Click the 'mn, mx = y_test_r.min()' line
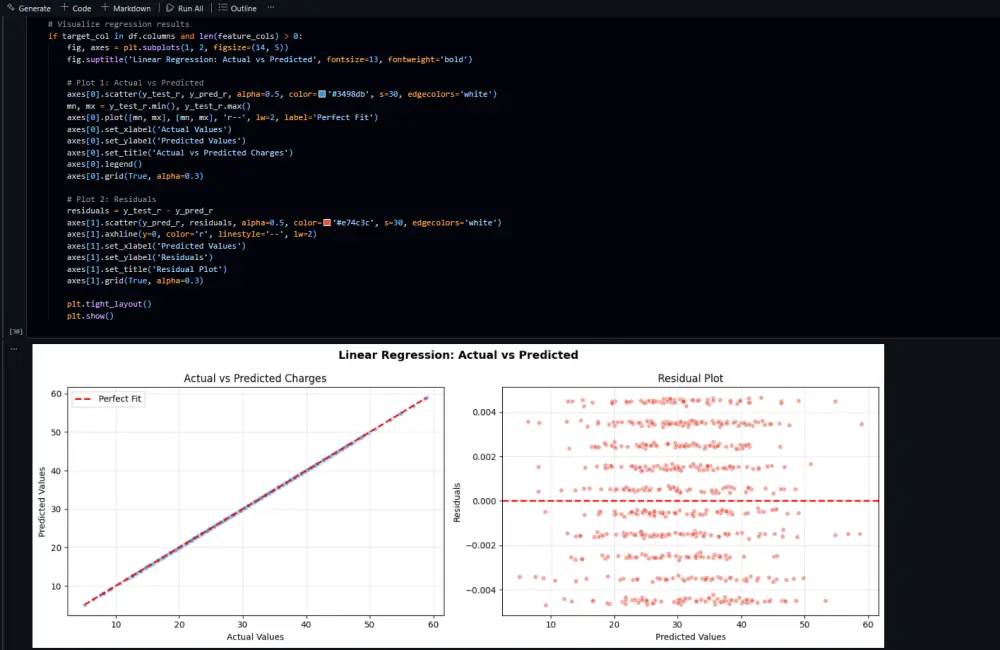 [159, 106]
